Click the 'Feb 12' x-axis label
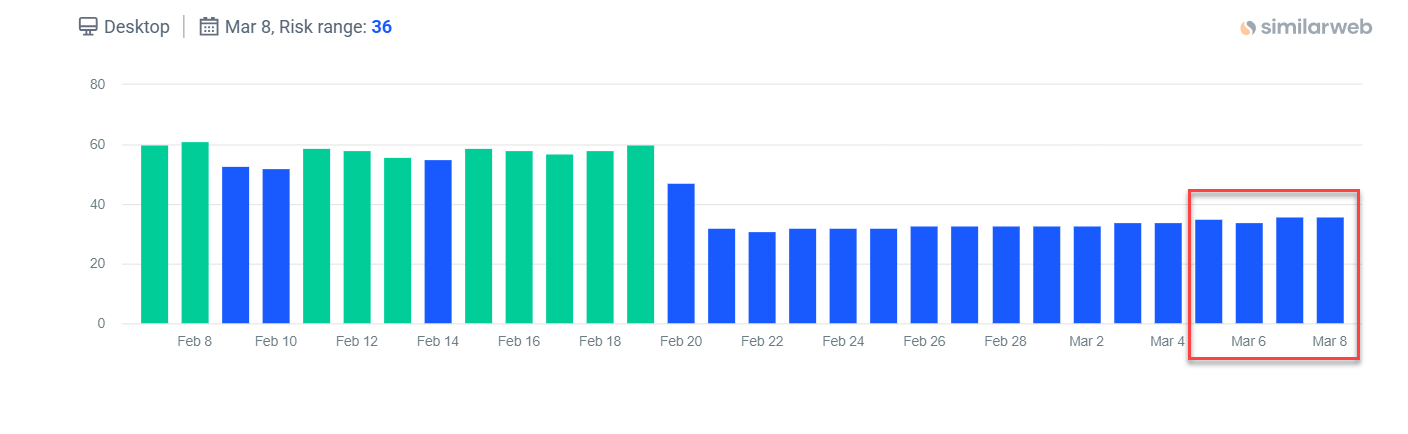 [357, 342]
